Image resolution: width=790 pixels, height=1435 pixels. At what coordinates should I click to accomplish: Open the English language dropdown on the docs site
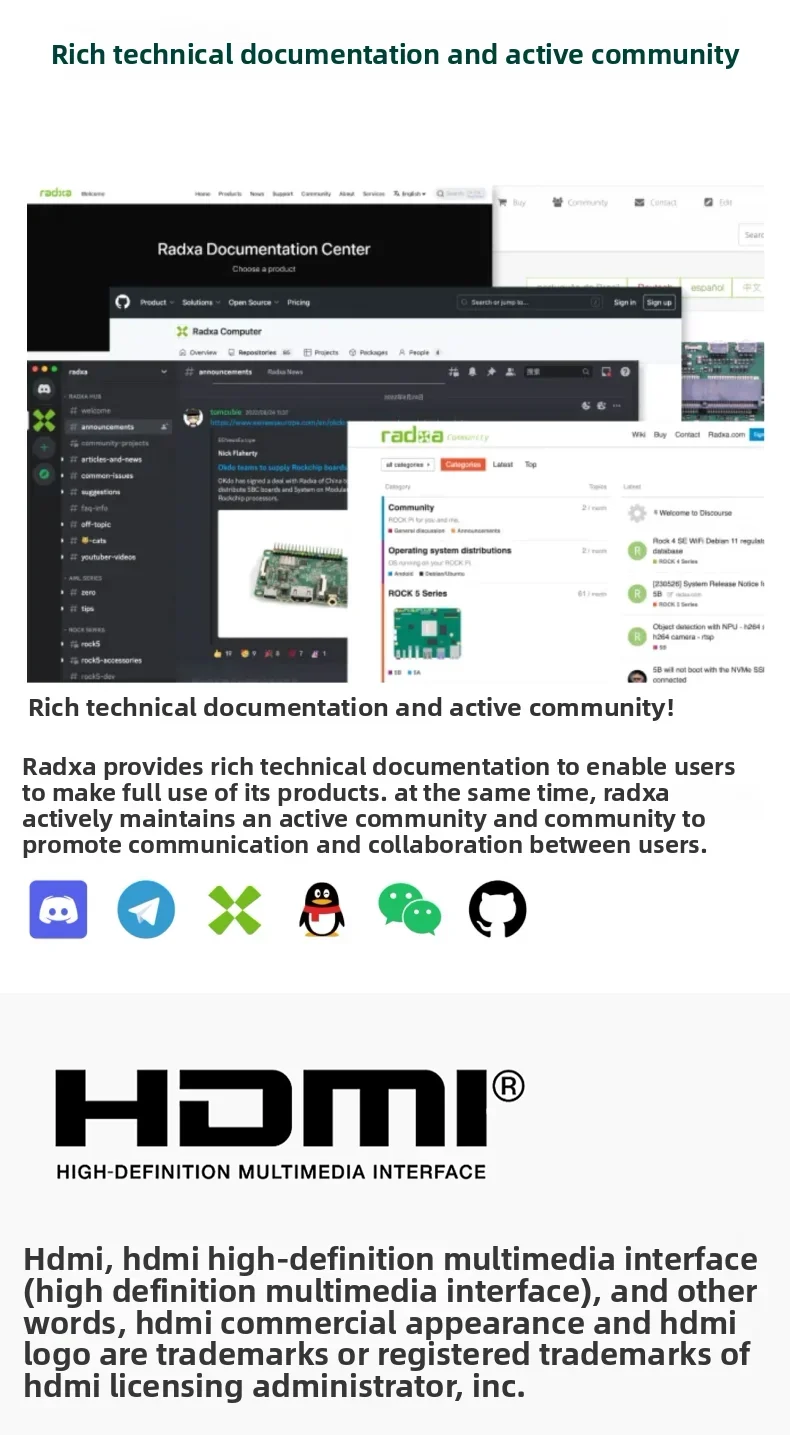point(410,193)
